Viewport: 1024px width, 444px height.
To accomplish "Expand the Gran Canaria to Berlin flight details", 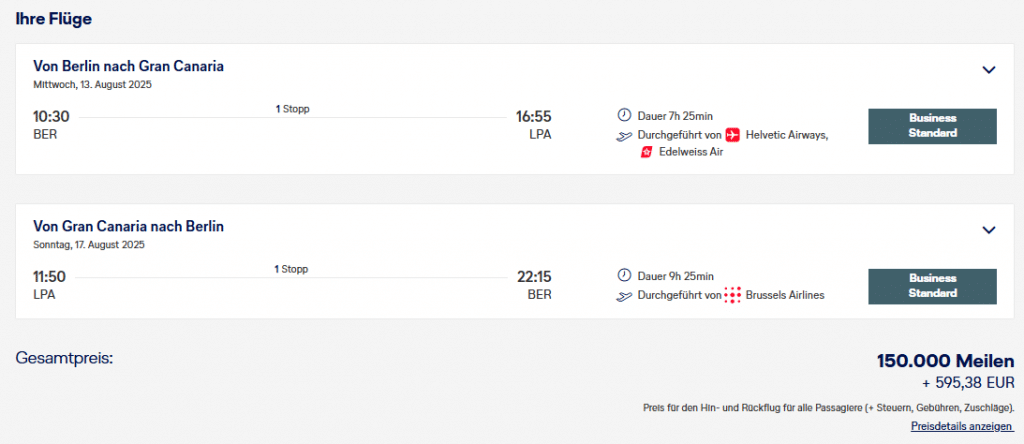I will pos(989,230).
